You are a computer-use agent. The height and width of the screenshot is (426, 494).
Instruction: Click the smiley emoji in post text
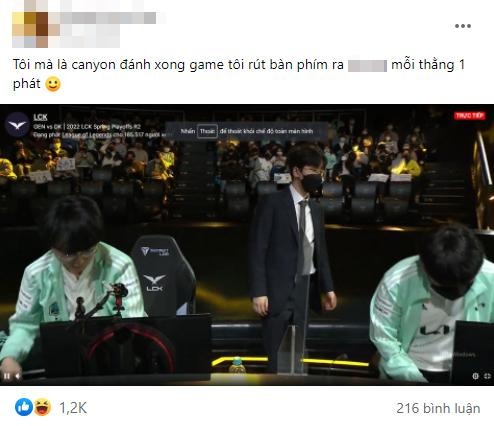click(x=53, y=84)
